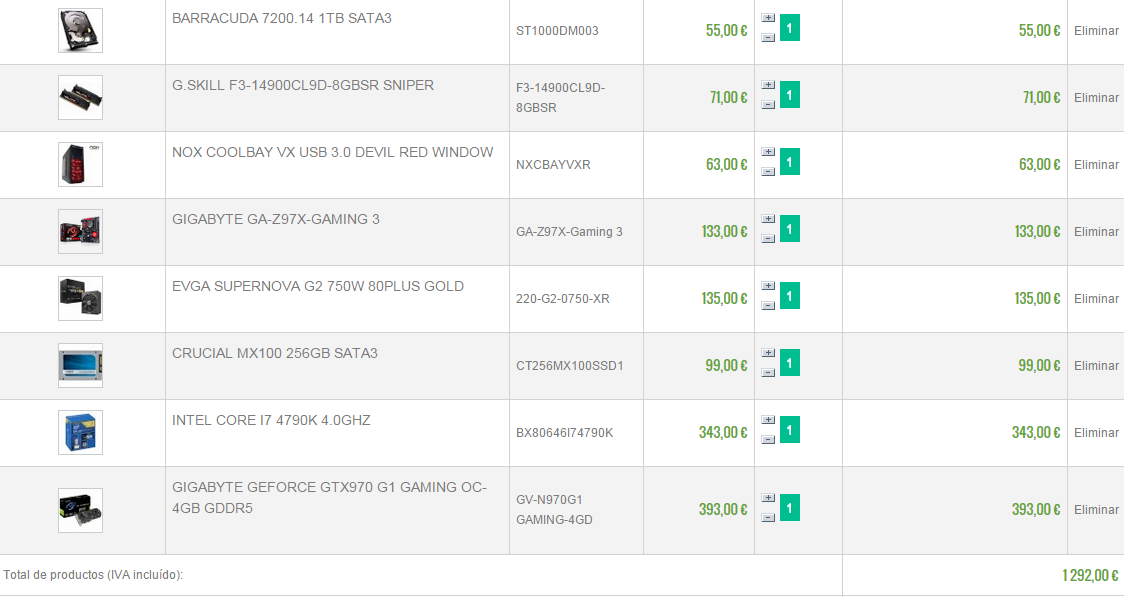1124x597 pixels.
Task: Open G.SKILL F3-14900CL9D-8GBSR SNIPER product link
Action: point(303,85)
